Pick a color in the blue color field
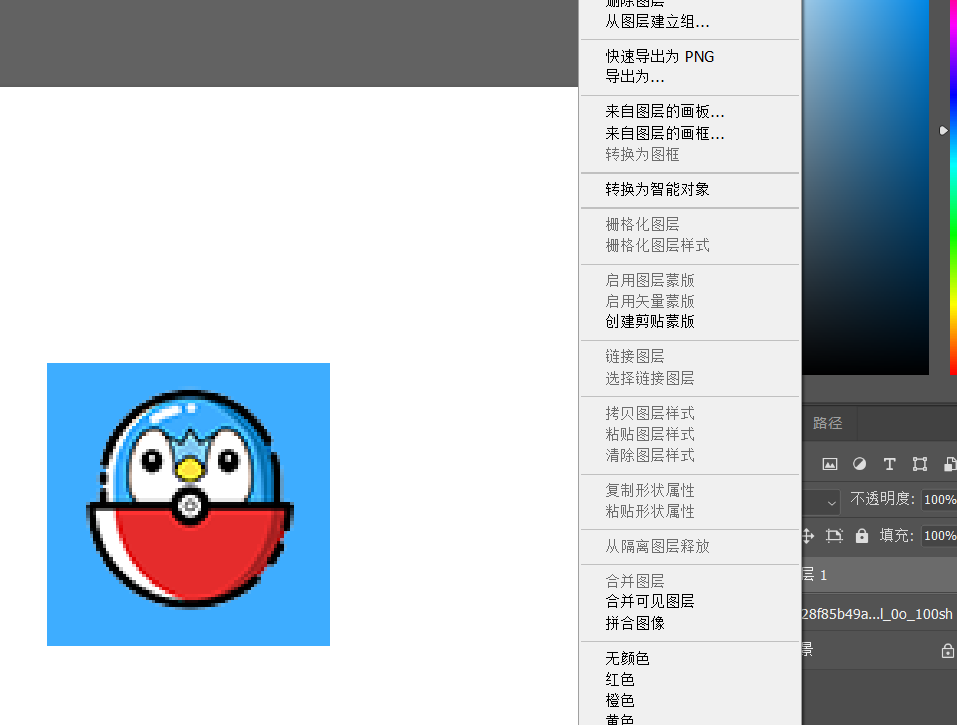The width and height of the screenshot is (957, 725). point(865,187)
